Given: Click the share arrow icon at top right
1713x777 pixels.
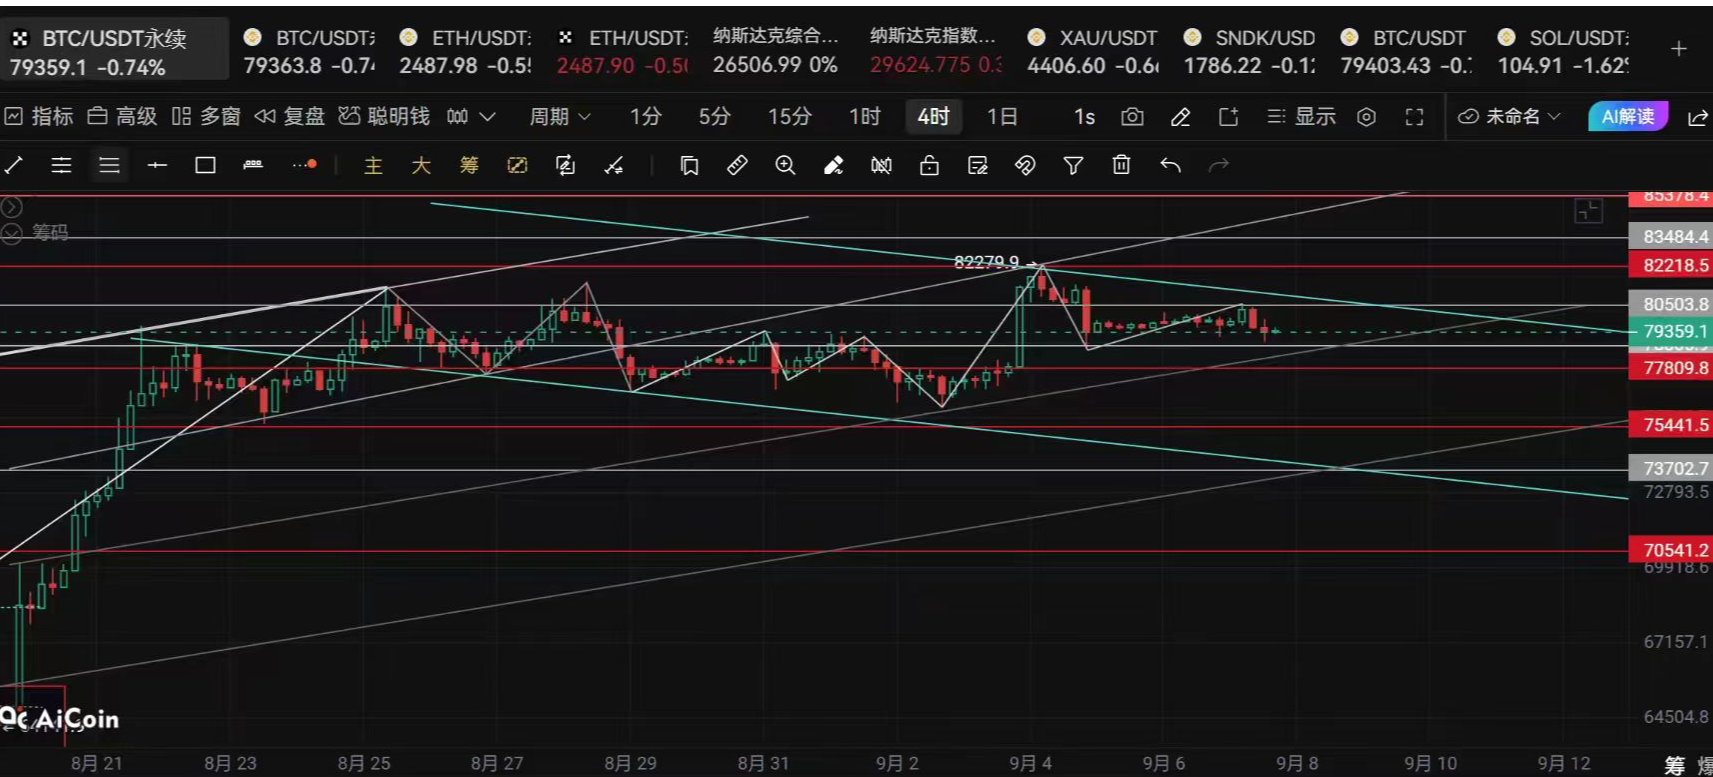Looking at the screenshot, I should point(1697,117).
